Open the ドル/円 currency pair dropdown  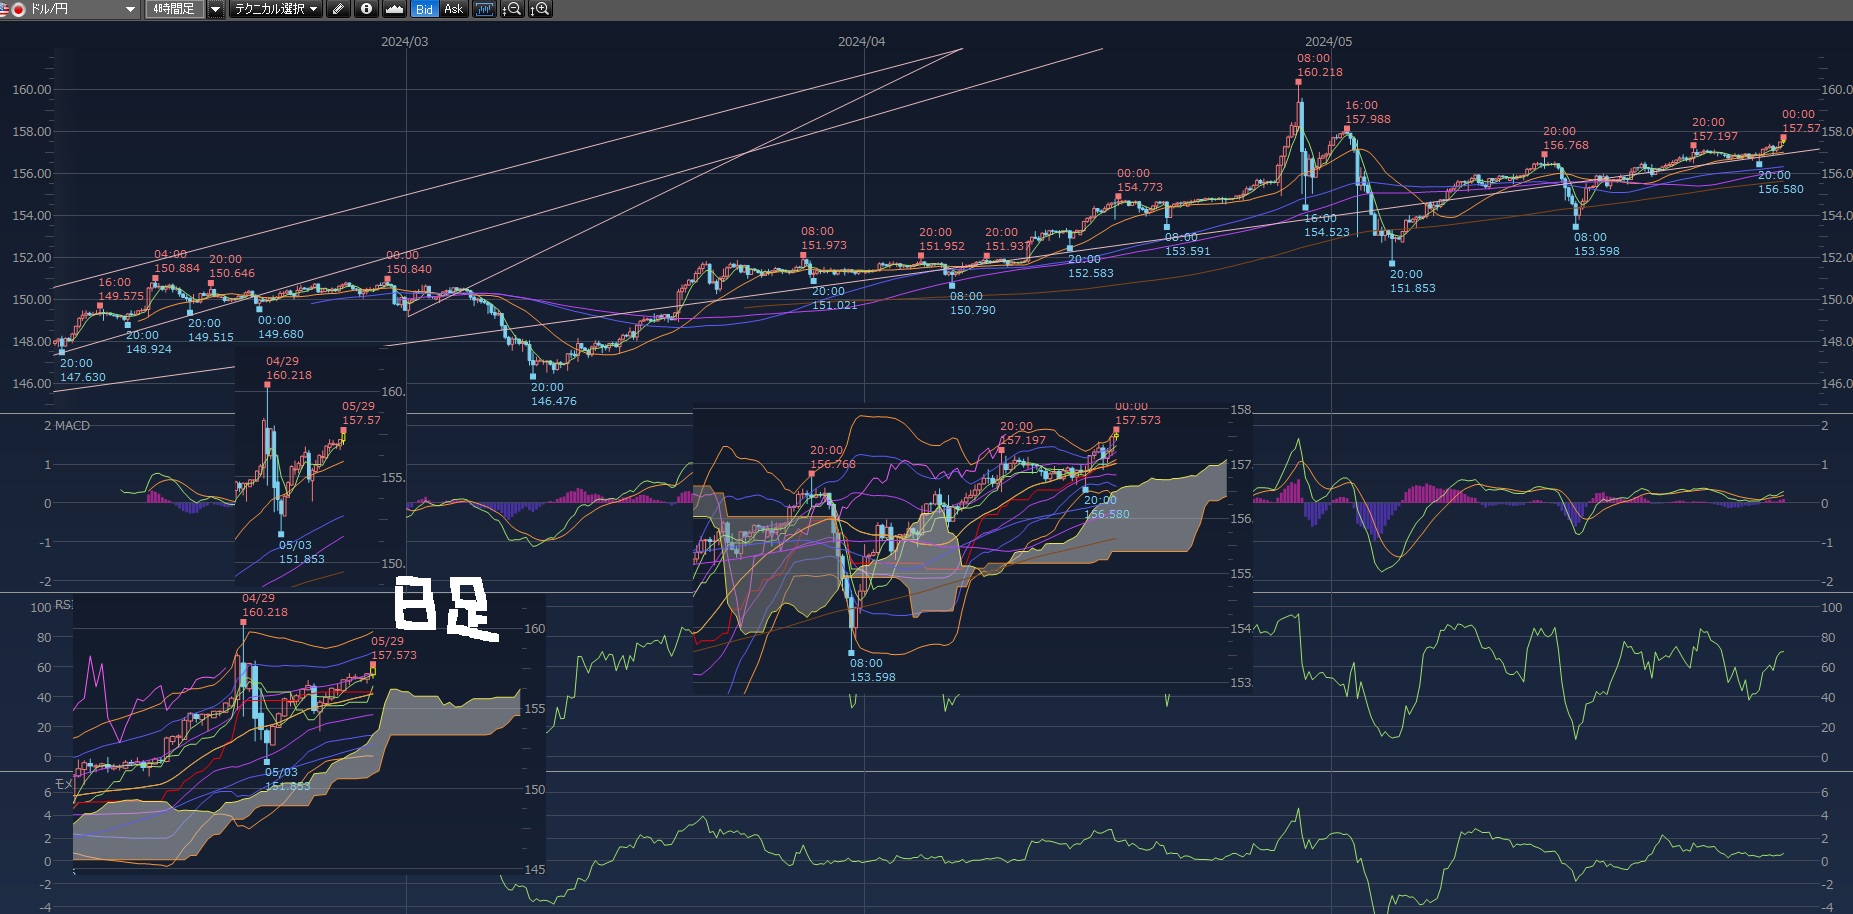pyautogui.click(x=130, y=9)
